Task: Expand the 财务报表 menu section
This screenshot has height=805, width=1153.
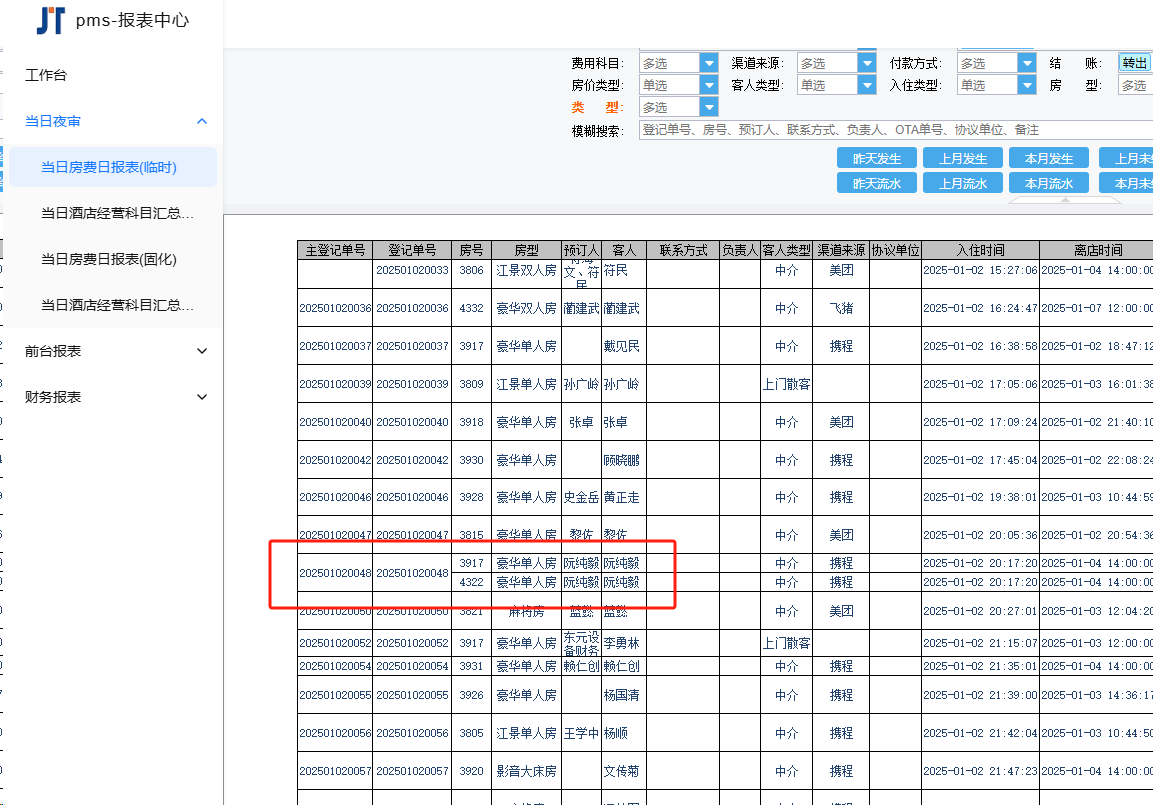Action: click(x=202, y=397)
